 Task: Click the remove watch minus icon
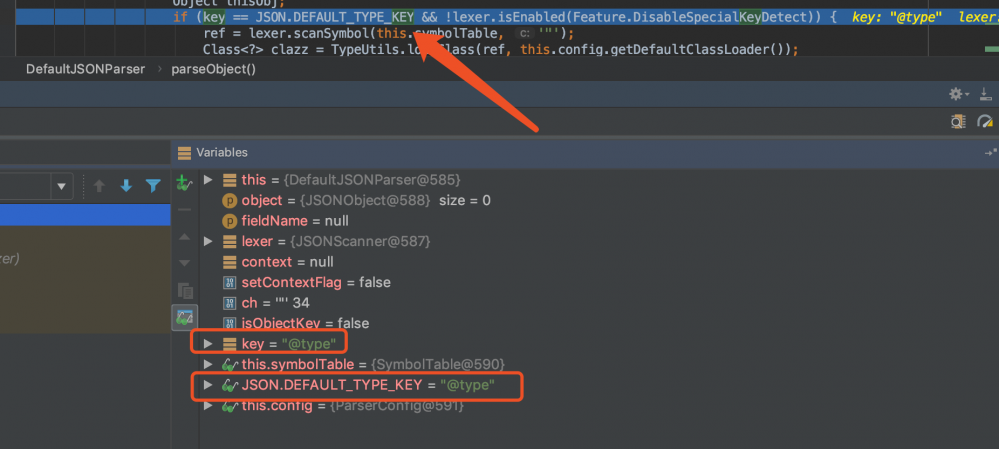[x=184, y=210]
